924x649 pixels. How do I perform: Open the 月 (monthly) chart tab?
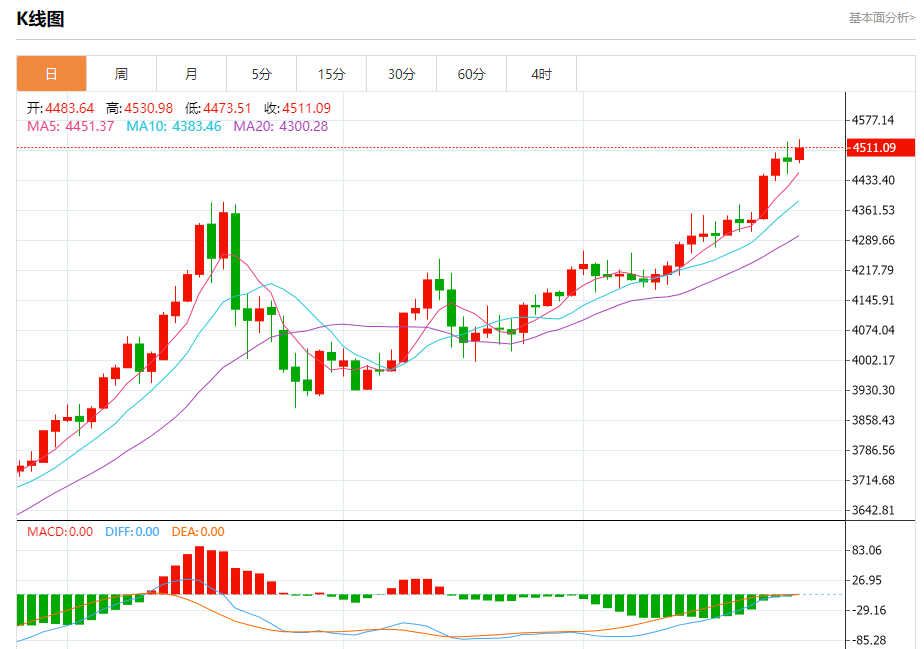click(x=191, y=74)
